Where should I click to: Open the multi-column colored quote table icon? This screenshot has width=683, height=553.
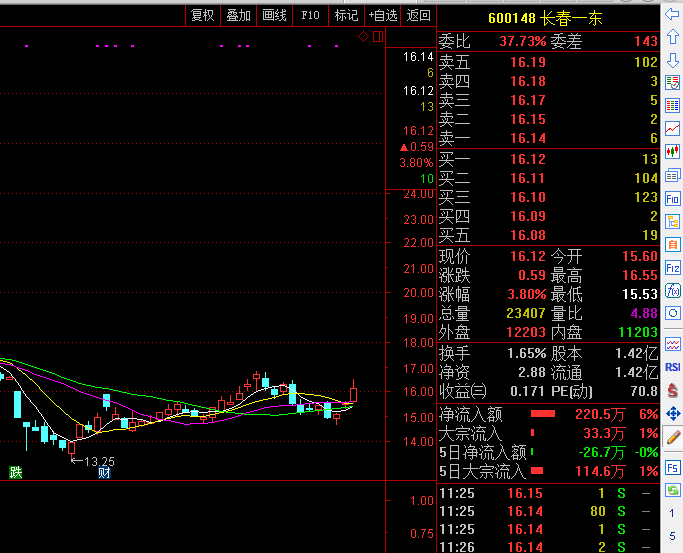pyautogui.click(x=673, y=105)
